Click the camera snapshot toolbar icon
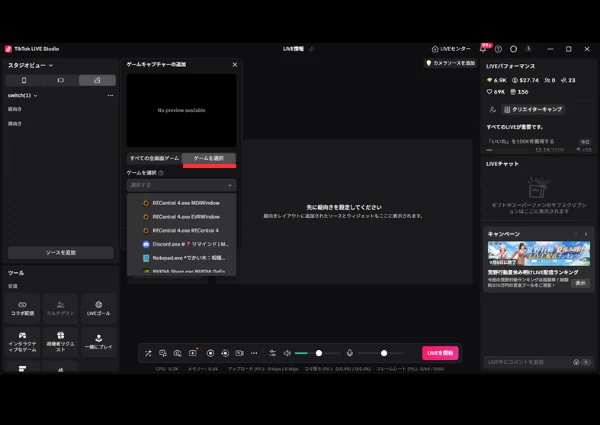Viewport: 600px width, 425px height. click(177, 353)
